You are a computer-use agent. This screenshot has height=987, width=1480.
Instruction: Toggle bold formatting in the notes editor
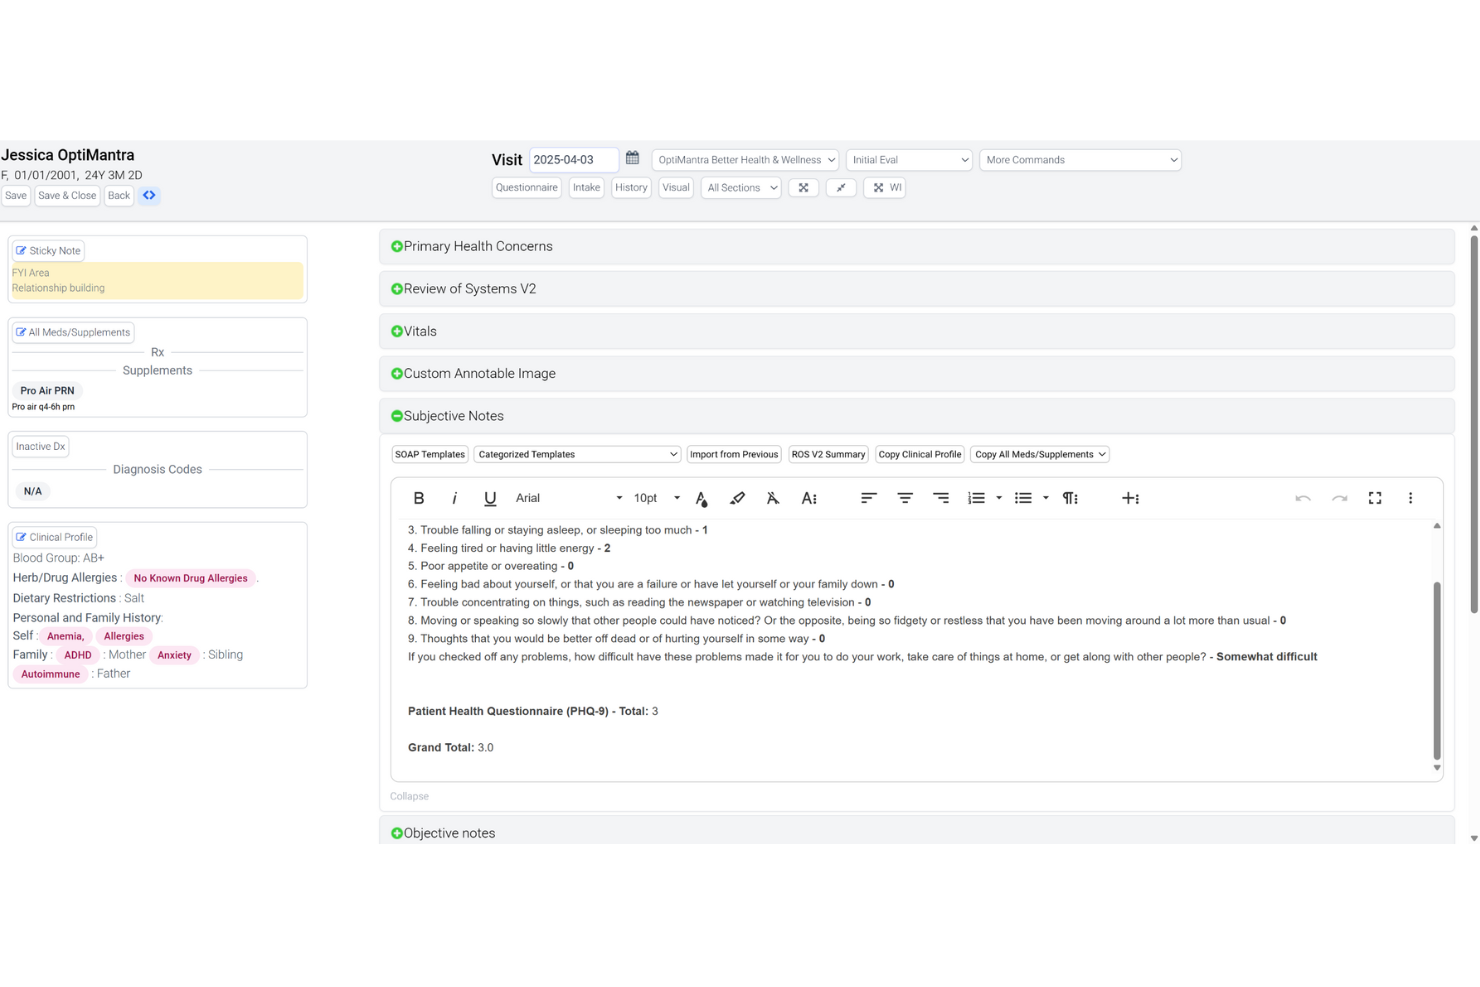coord(419,497)
